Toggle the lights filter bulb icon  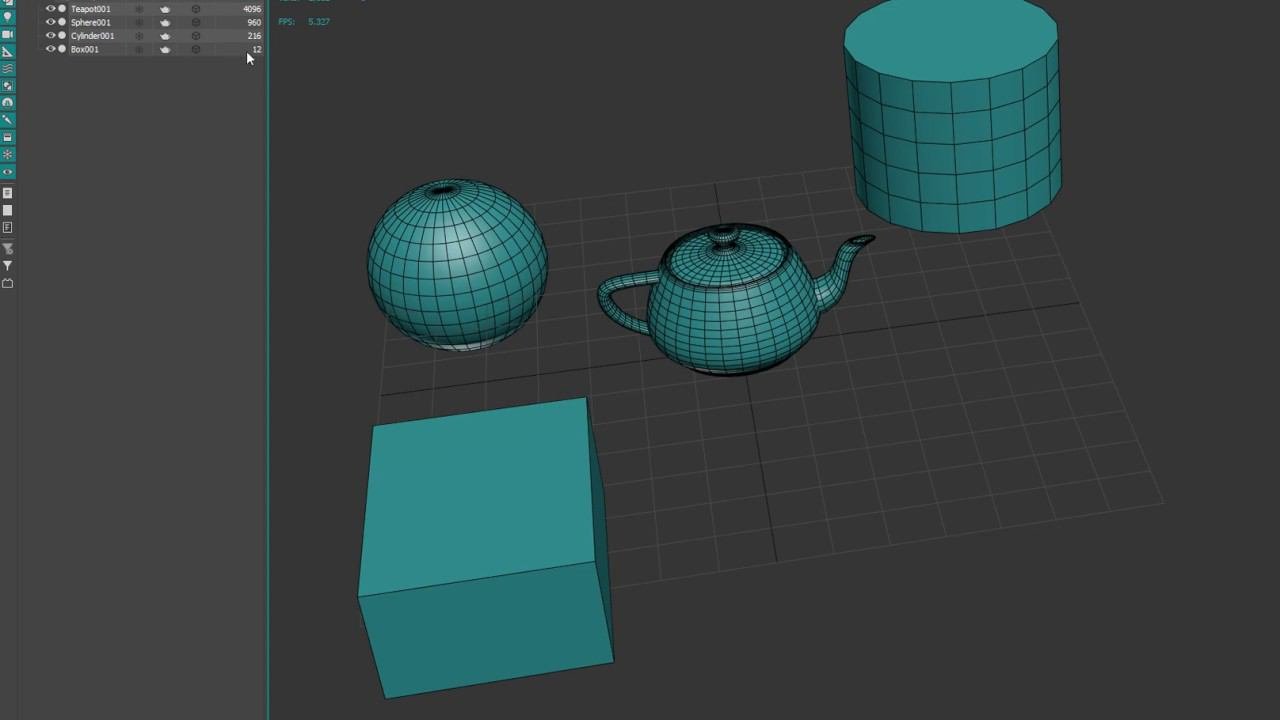pos(8,17)
